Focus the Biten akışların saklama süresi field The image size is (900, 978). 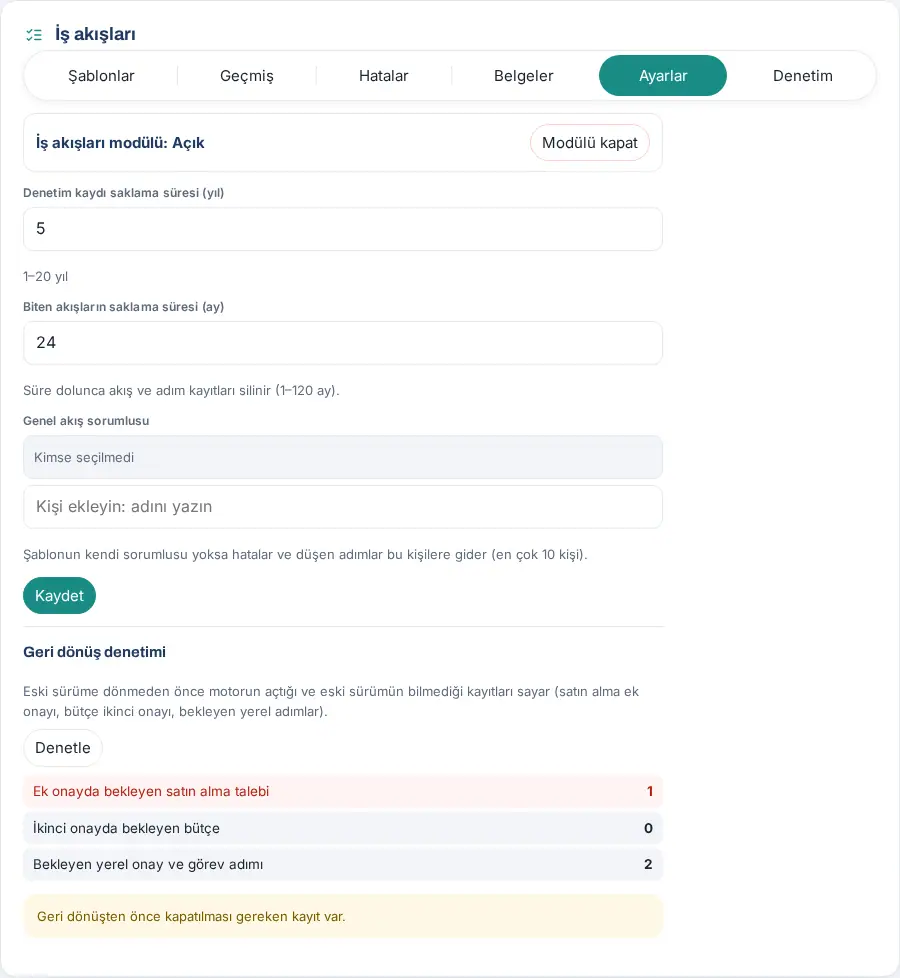click(x=343, y=343)
